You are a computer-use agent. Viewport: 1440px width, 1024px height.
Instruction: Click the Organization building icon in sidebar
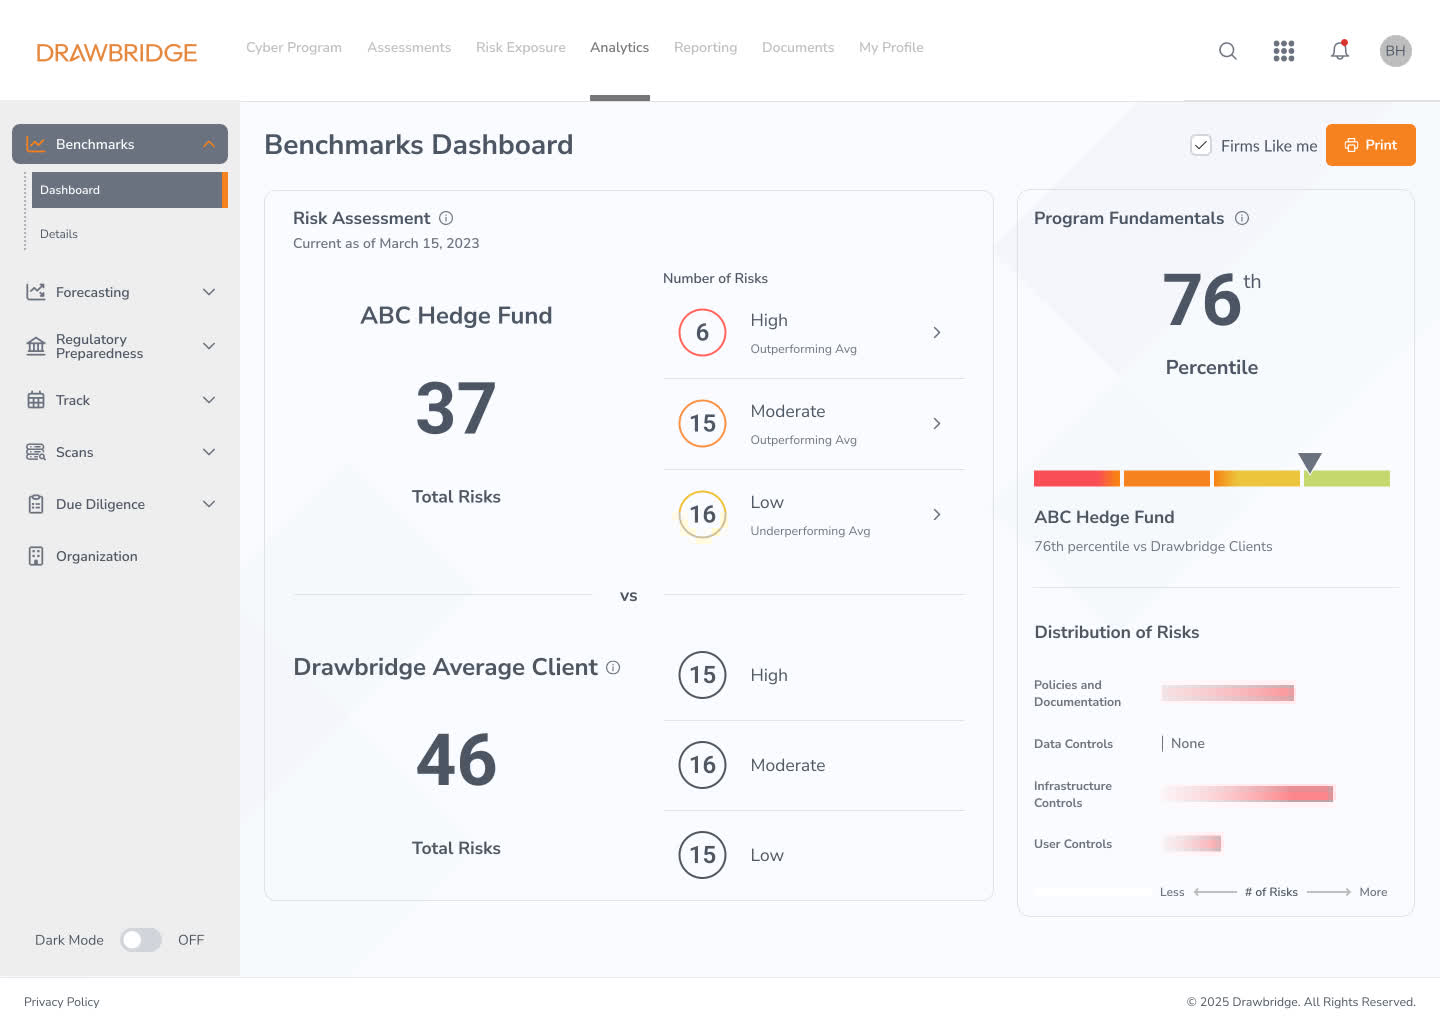(x=36, y=556)
